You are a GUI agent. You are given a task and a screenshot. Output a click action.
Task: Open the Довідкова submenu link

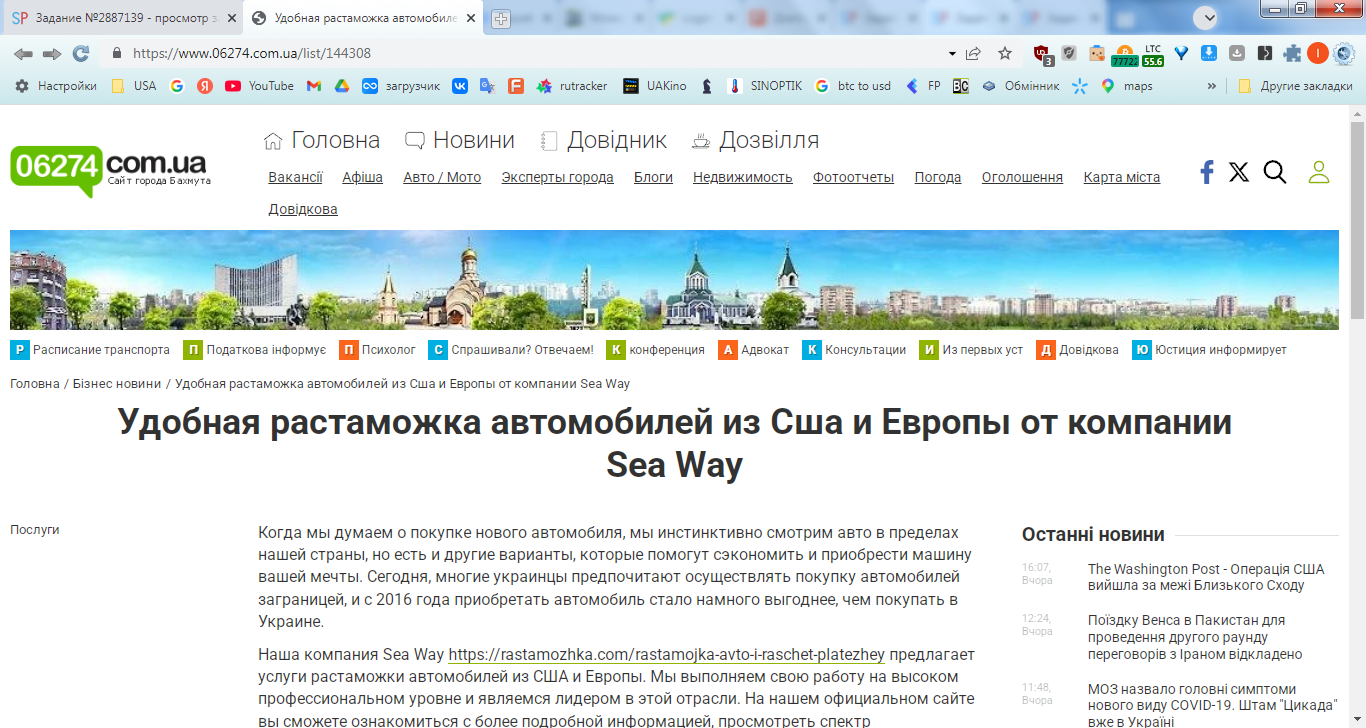303,209
